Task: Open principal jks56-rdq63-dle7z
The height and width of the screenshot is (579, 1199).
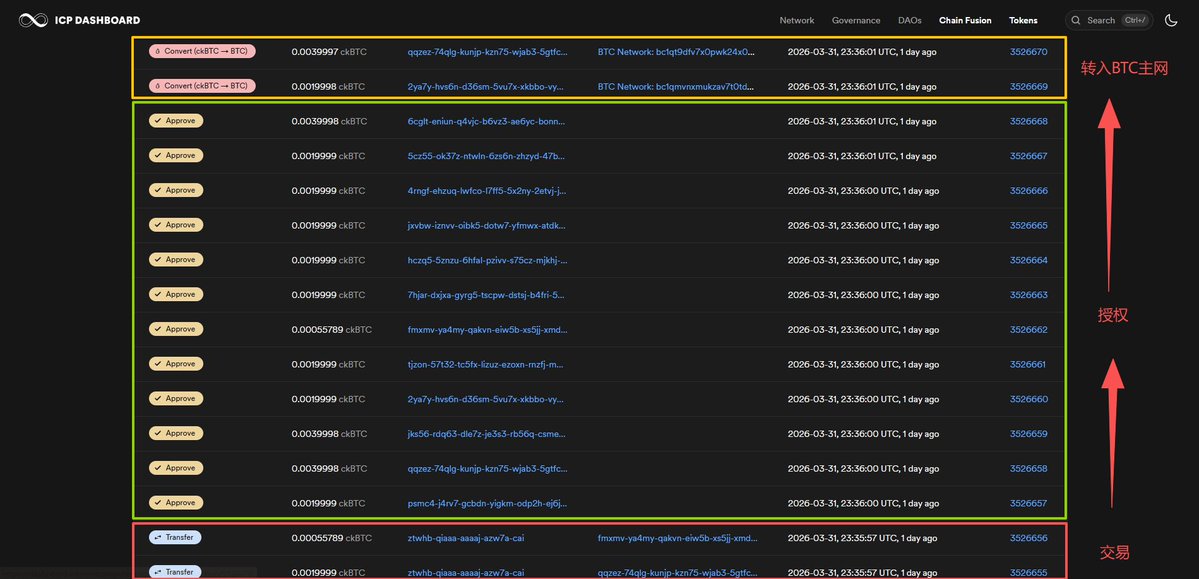Action: coord(487,434)
